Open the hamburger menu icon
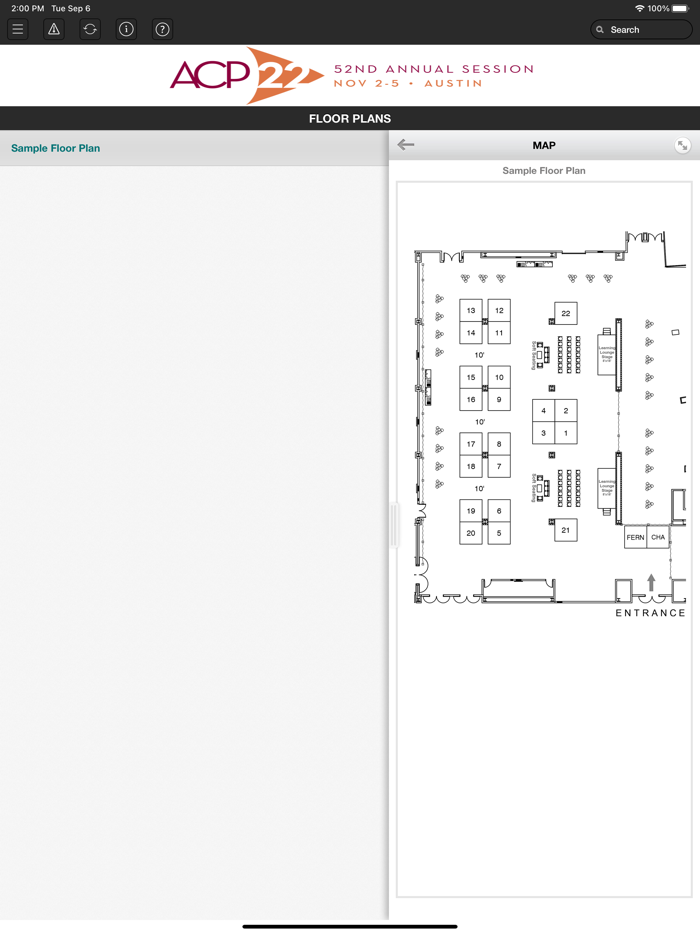 pyautogui.click(x=18, y=29)
